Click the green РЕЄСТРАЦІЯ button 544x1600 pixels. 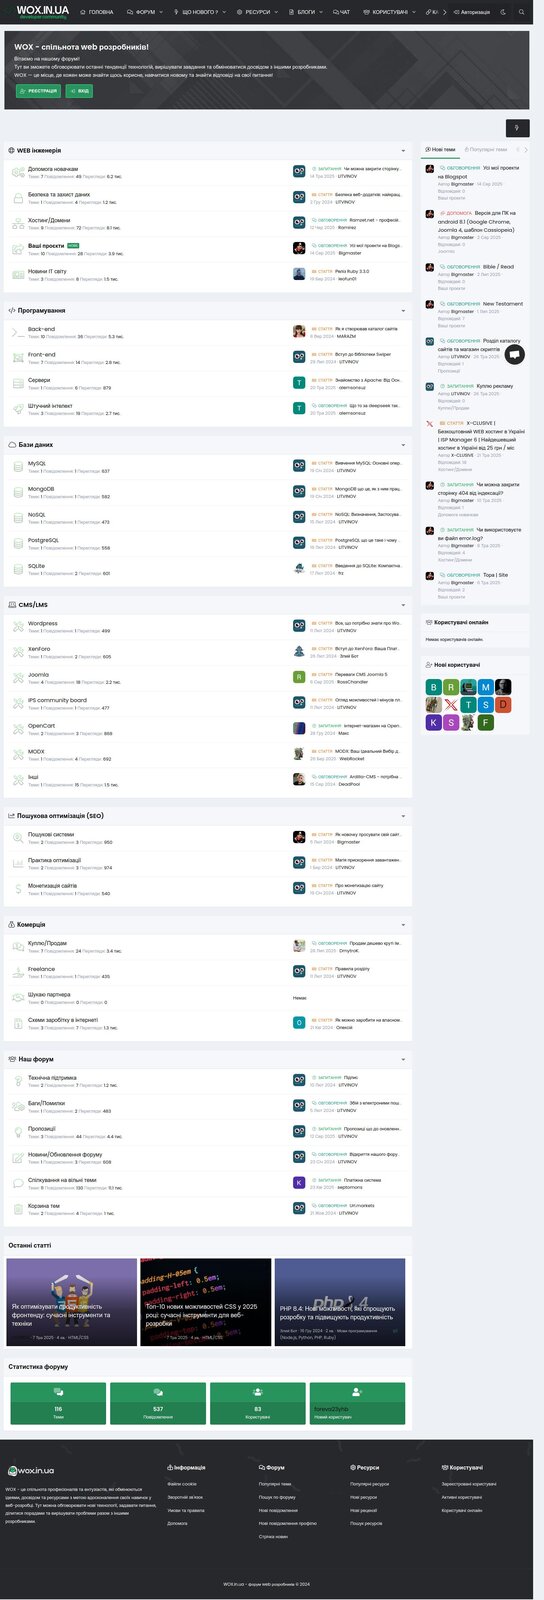click(39, 91)
